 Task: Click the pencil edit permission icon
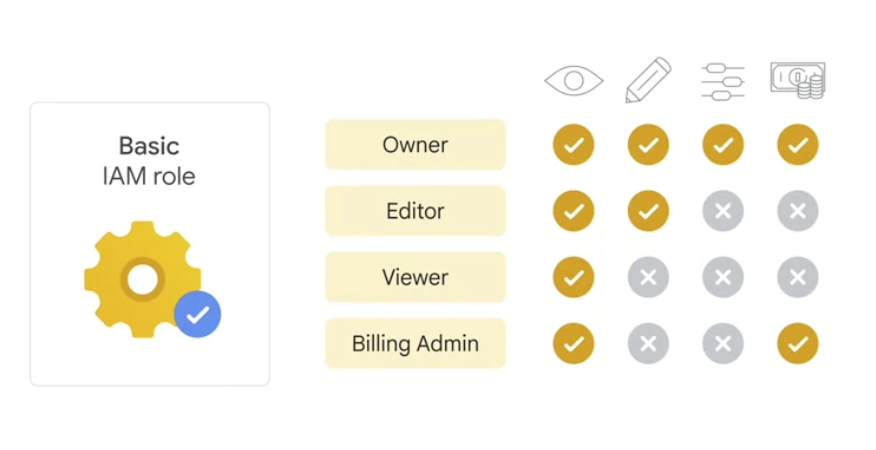[647, 80]
